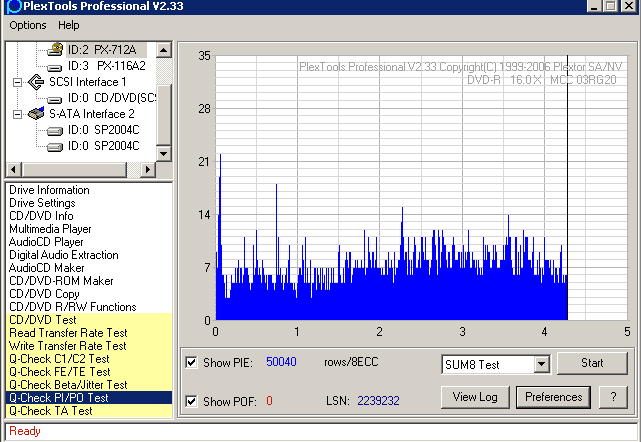Open the Preferences dialog
This screenshot has height=442, width=641.
point(554,397)
